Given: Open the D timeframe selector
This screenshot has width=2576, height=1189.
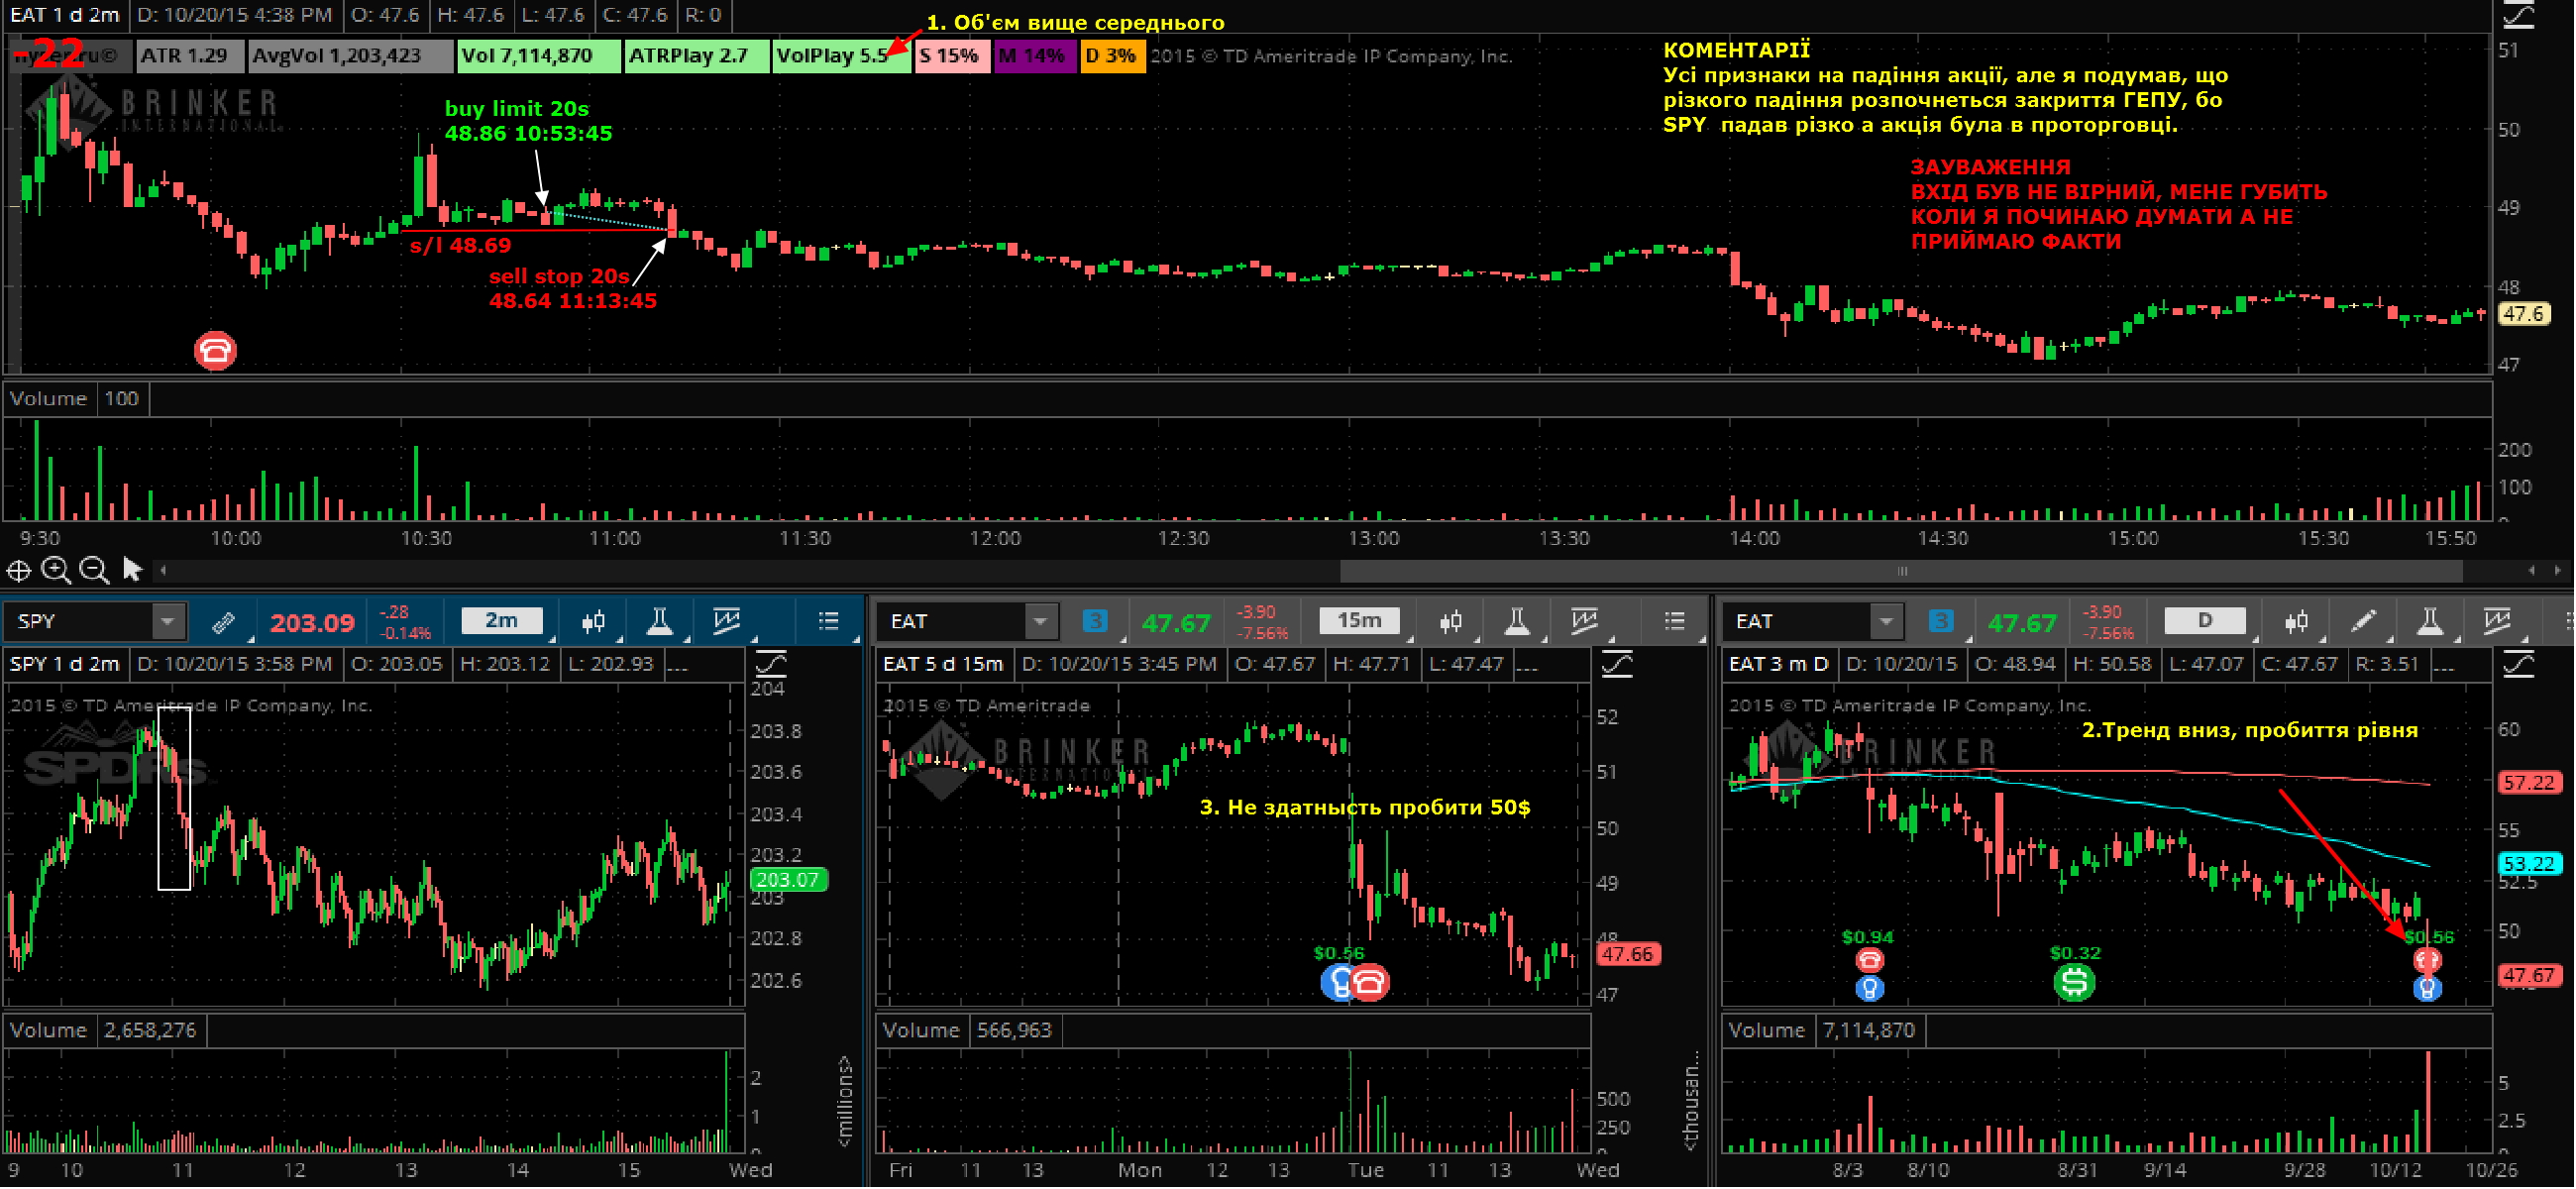Looking at the screenshot, I should click(x=2205, y=621).
